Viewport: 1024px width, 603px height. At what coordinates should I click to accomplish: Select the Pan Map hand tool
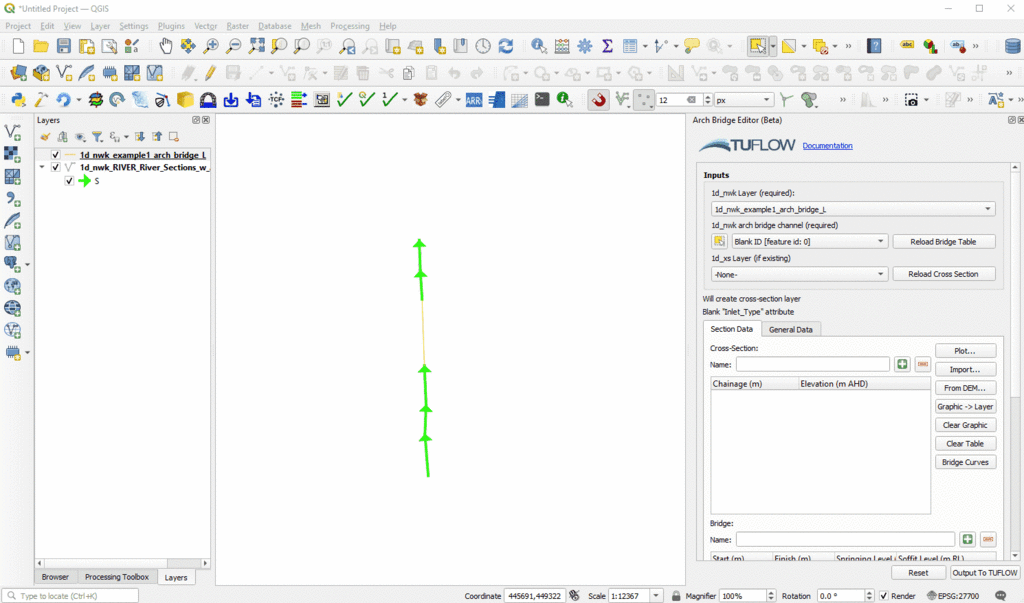click(165, 46)
